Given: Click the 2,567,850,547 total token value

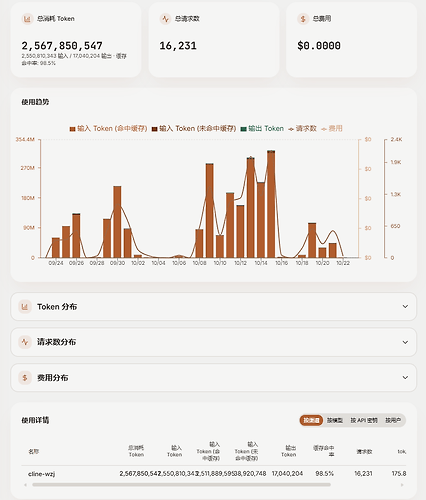Looking at the screenshot, I should (x=62, y=46).
